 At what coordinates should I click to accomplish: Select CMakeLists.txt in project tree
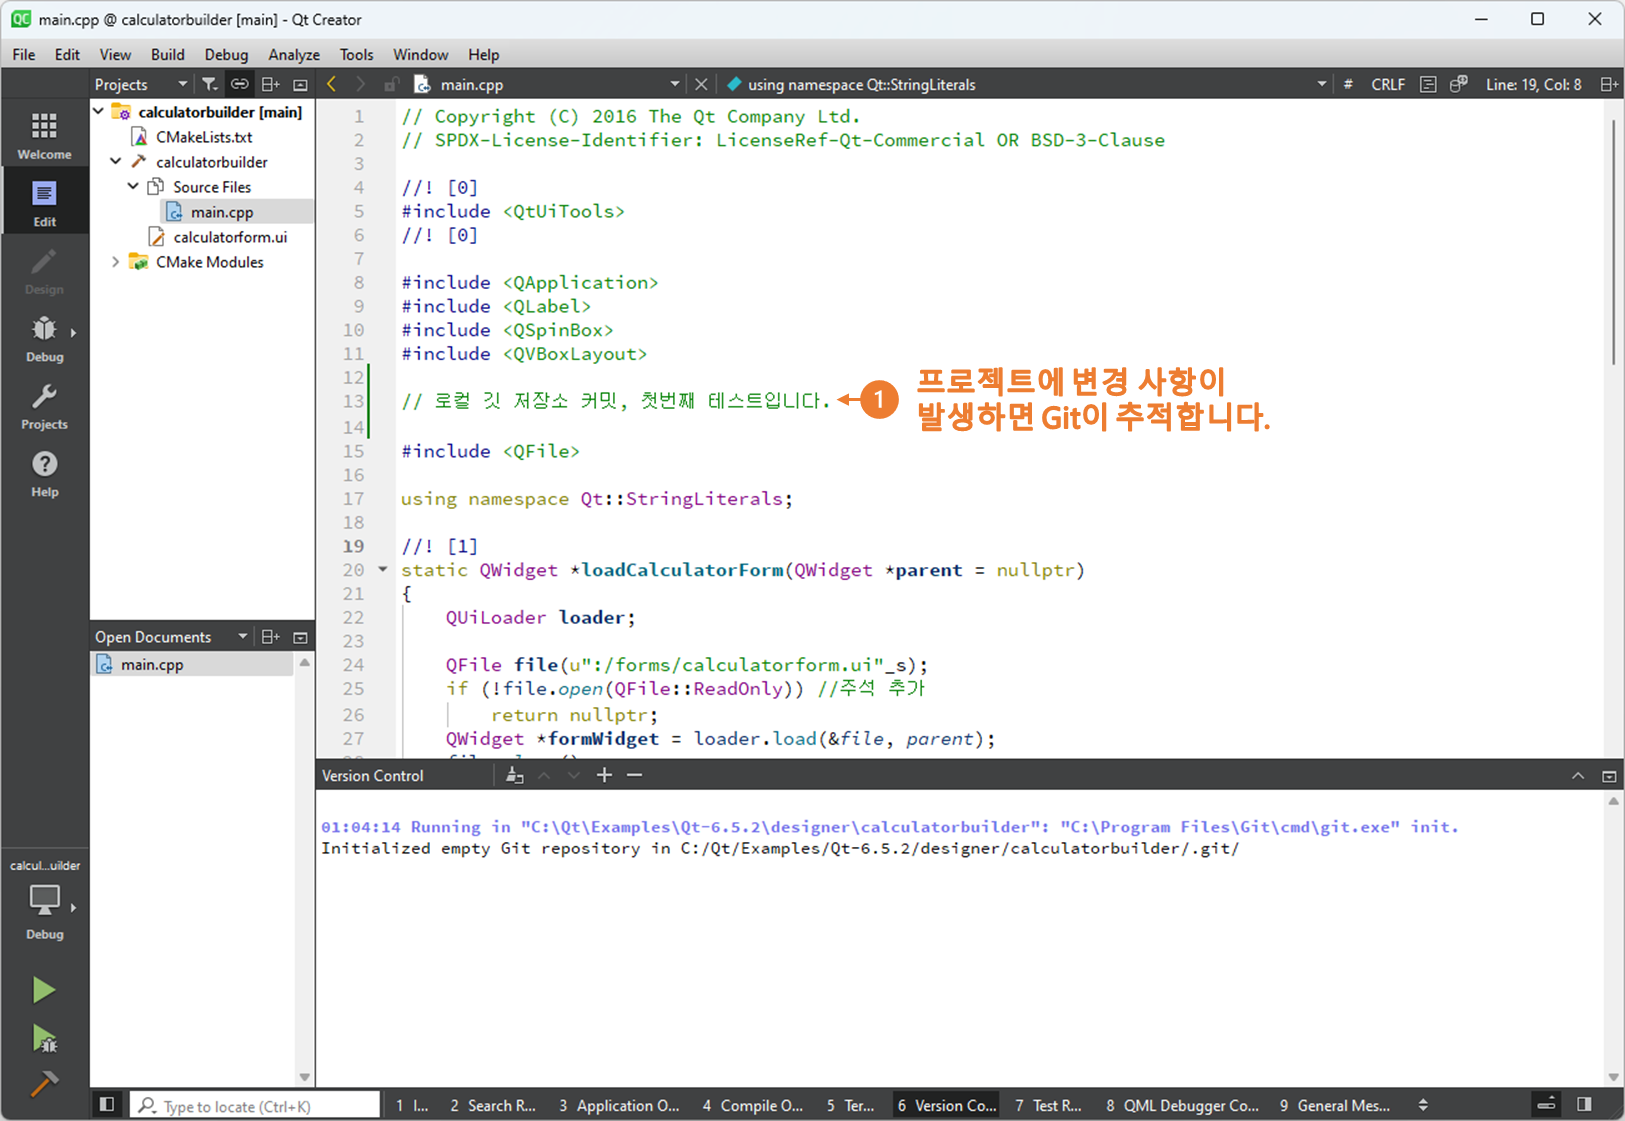click(203, 137)
